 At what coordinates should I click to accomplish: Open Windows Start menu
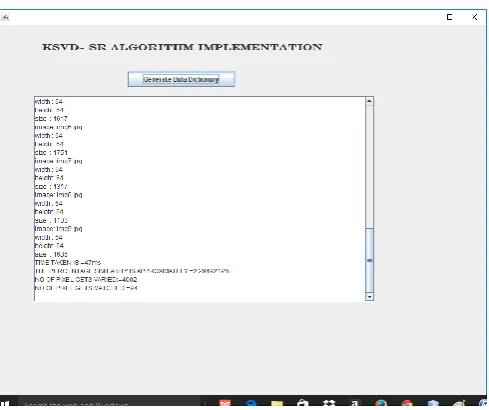click(5, 403)
